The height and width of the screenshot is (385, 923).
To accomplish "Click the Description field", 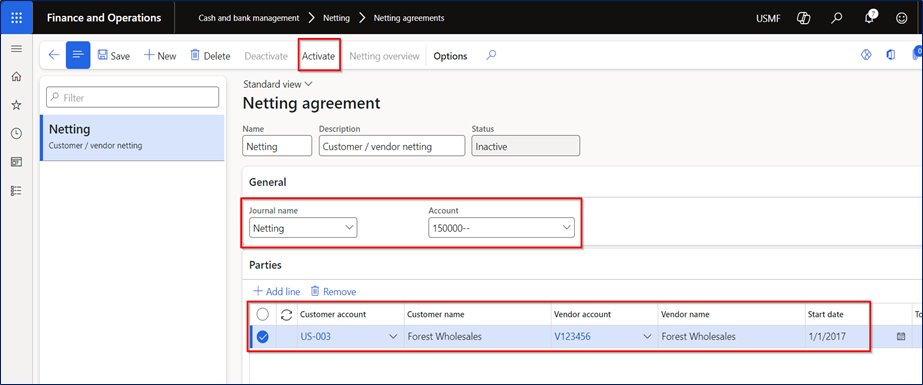I will click(392, 147).
